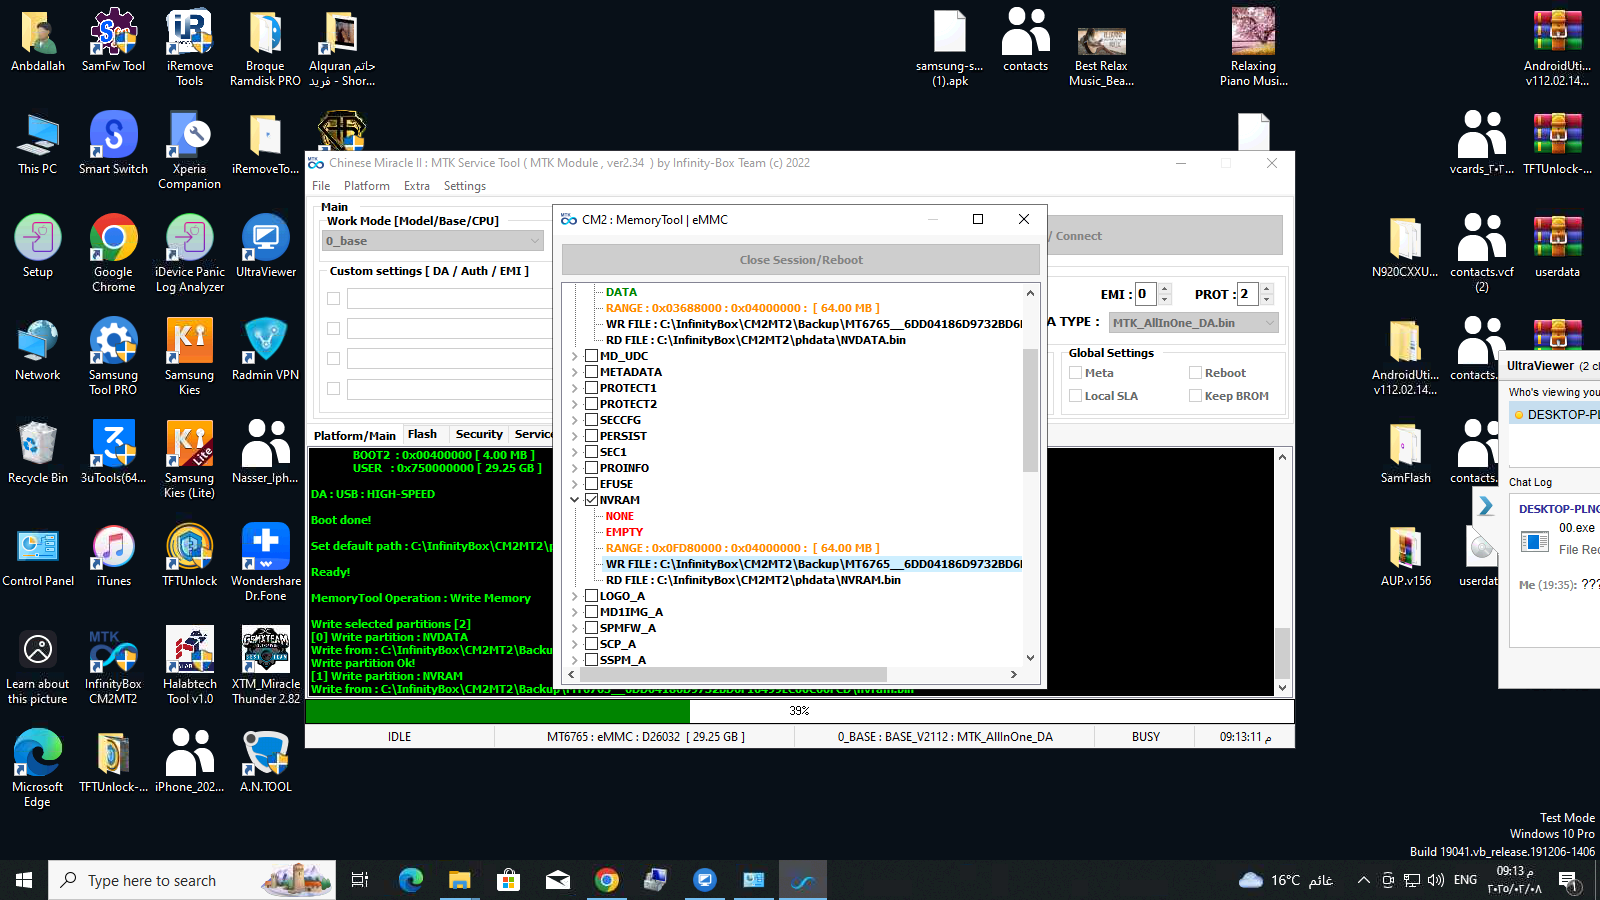Open Wondershare Dr.Fone icon

coord(265,562)
